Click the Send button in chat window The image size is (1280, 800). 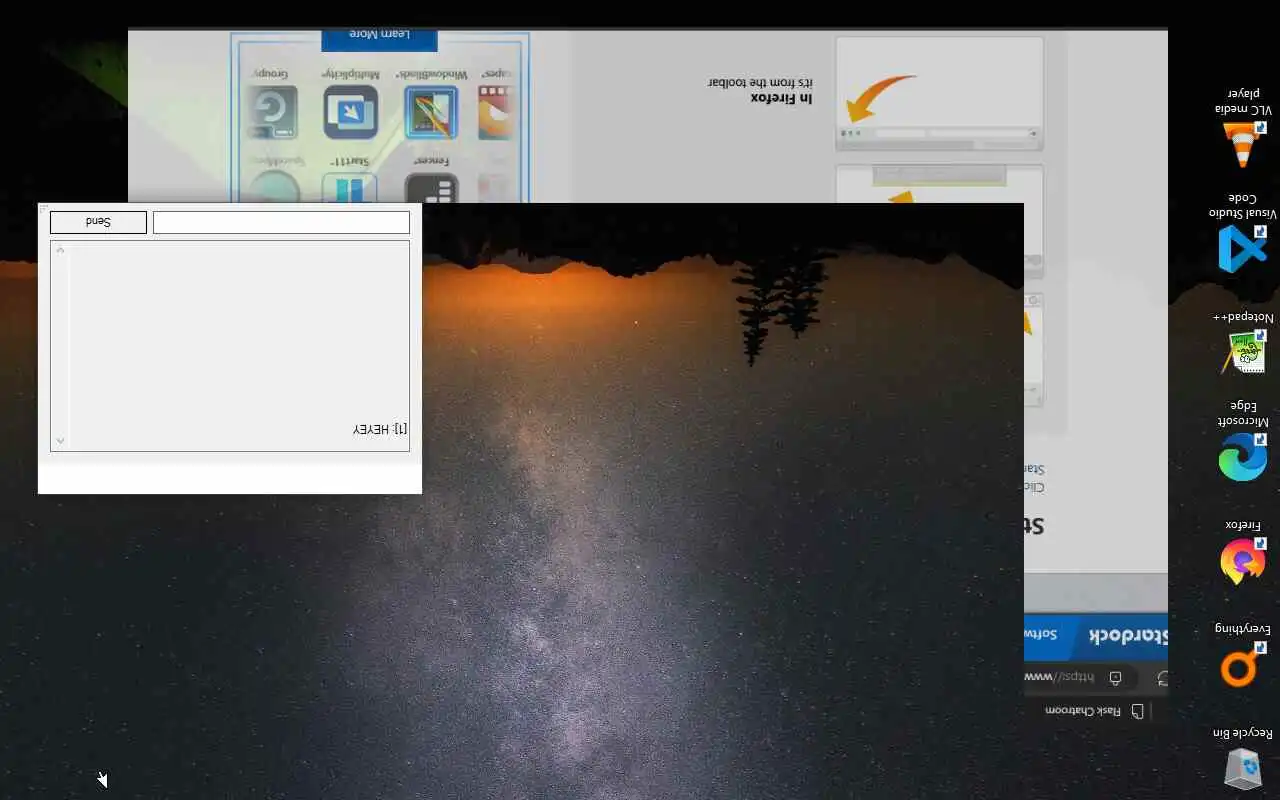tap(98, 222)
